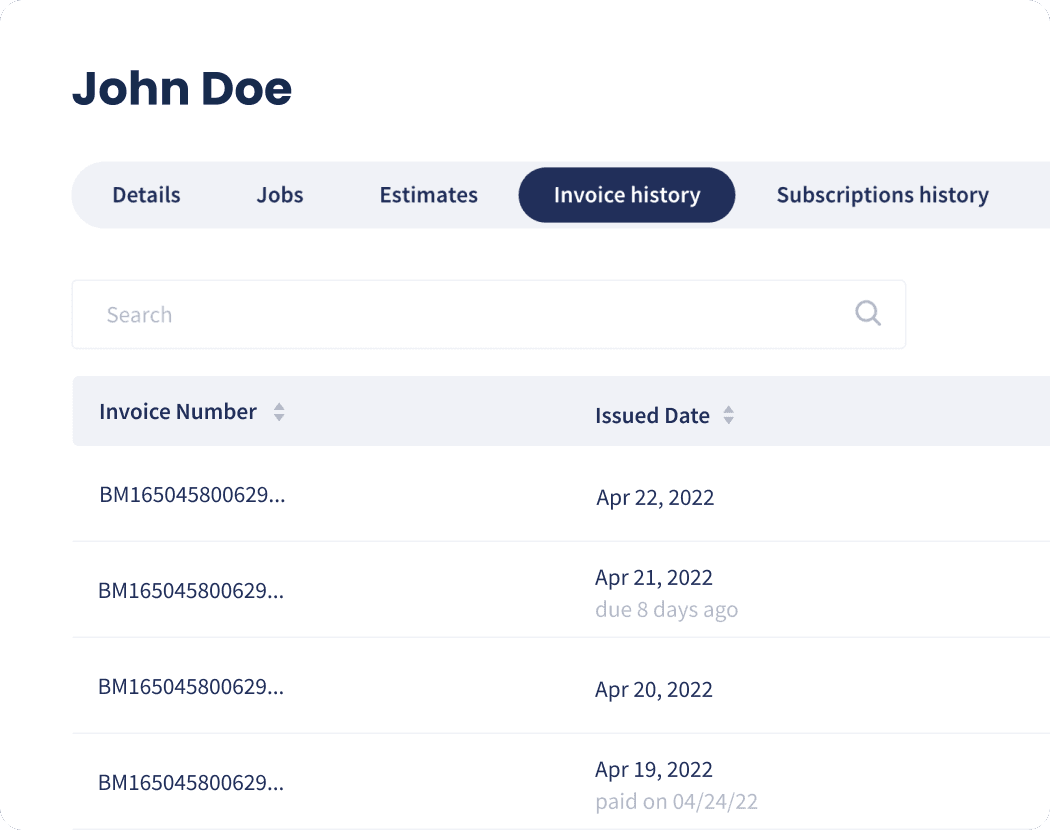Open invoice issued Apr 22, 2022

pyautogui.click(x=655, y=498)
